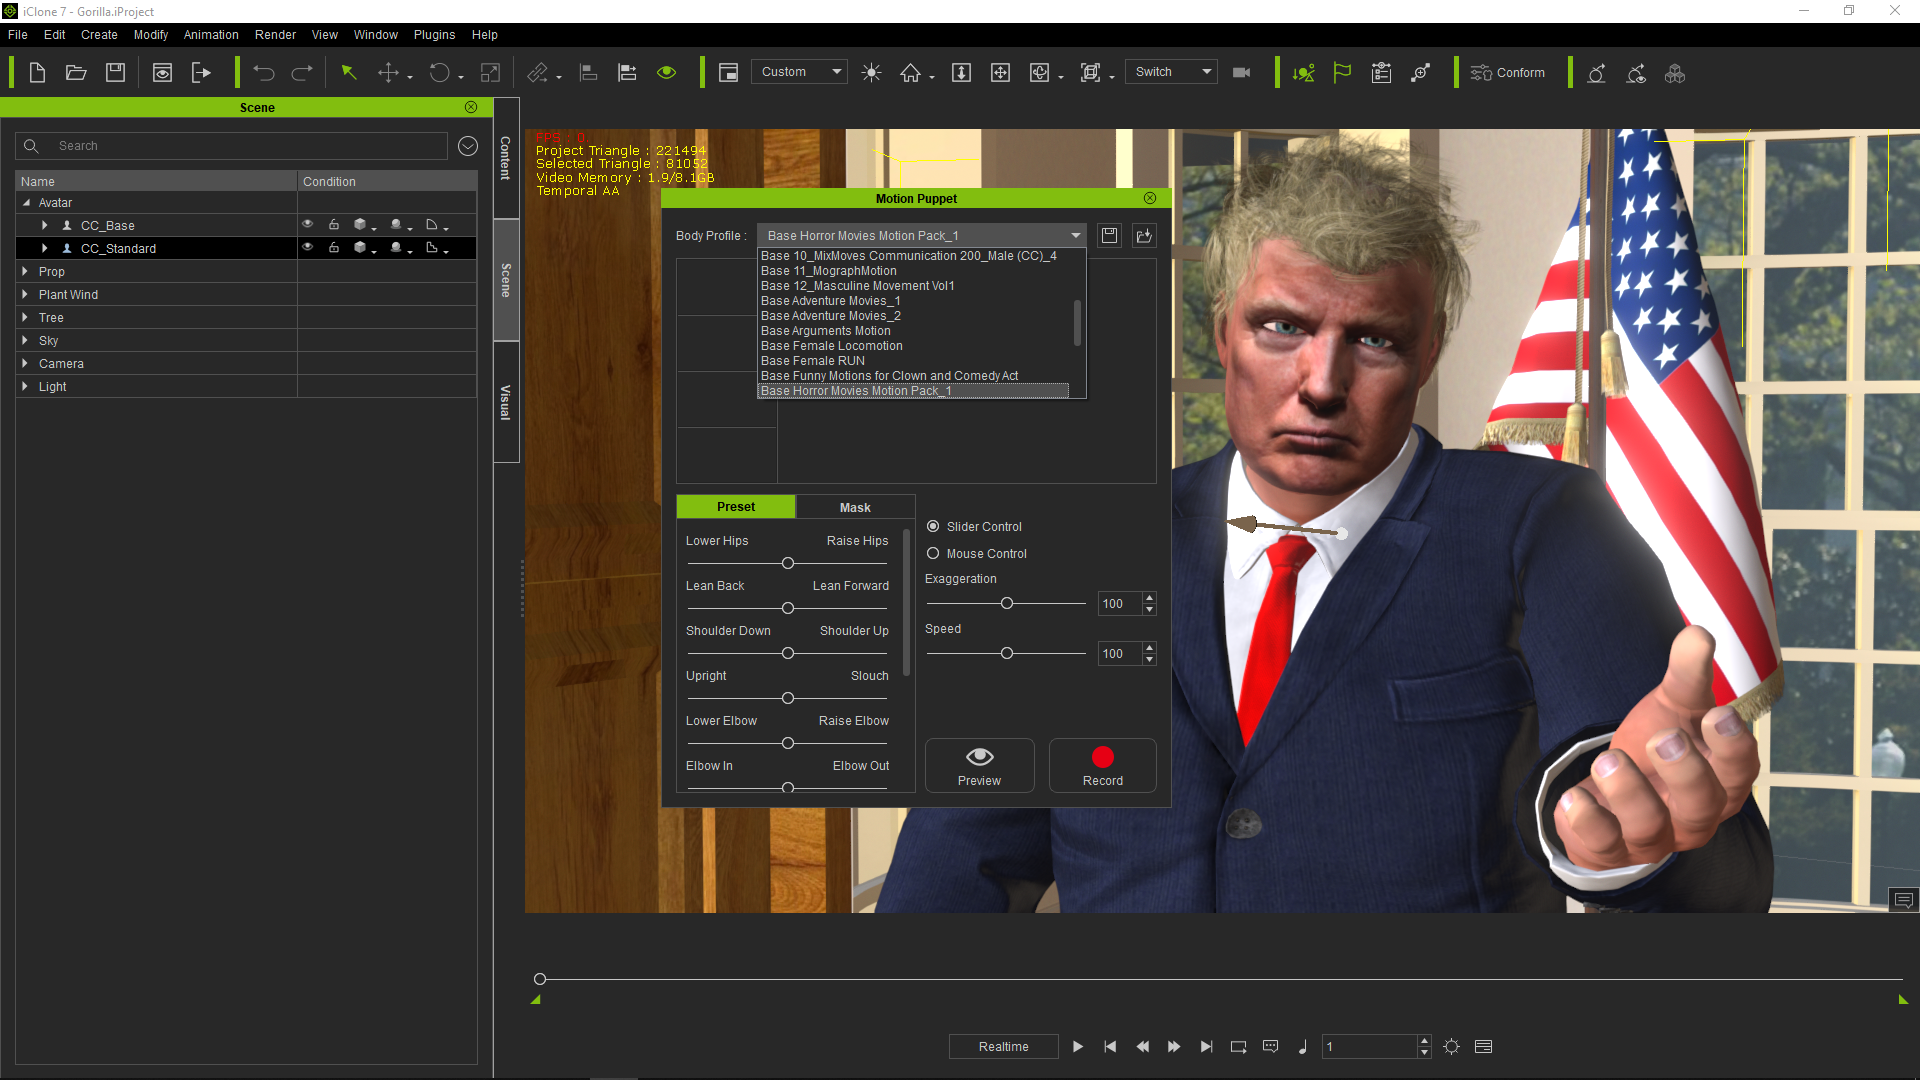
Task: Select the Slider Control radio button
Action: (933, 526)
